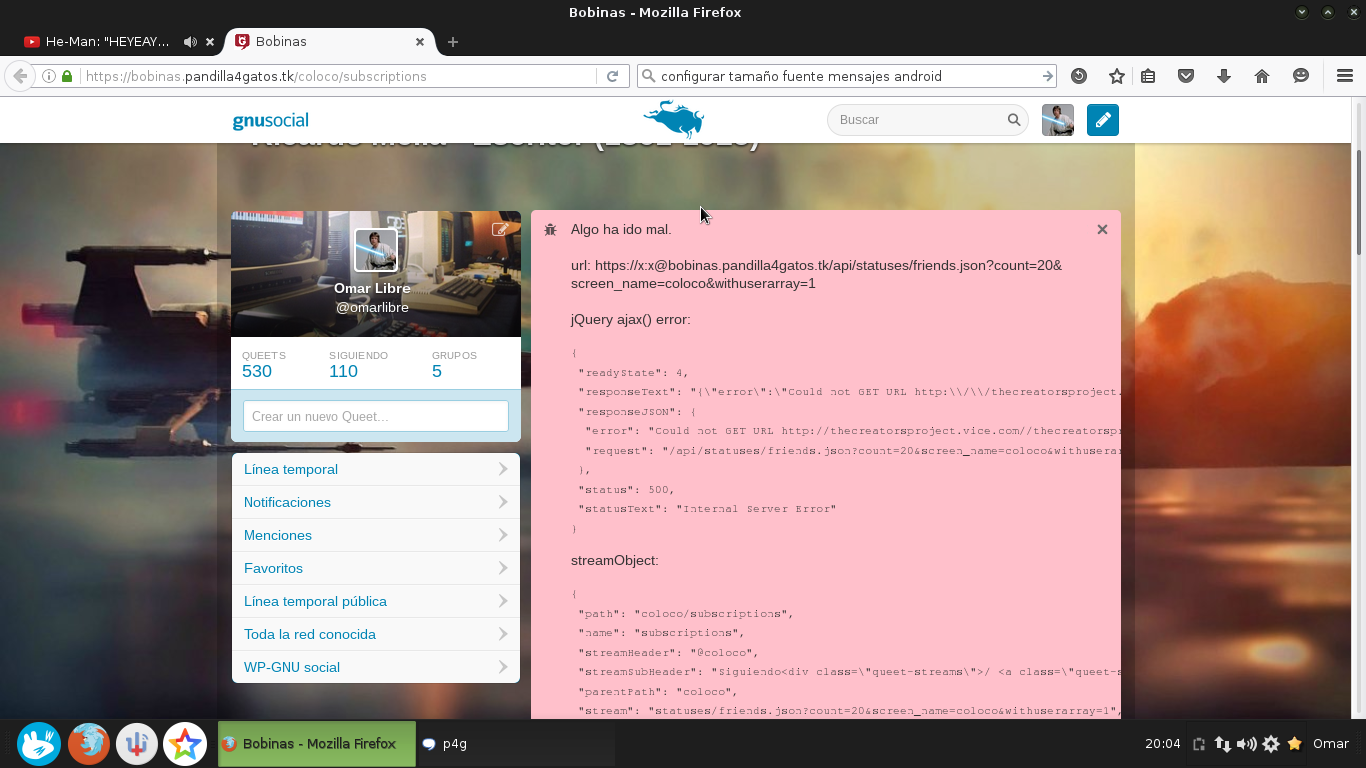Image resolution: width=1366 pixels, height=768 pixels.
Task: Open the settings gear in system tray
Action: coord(1271,744)
